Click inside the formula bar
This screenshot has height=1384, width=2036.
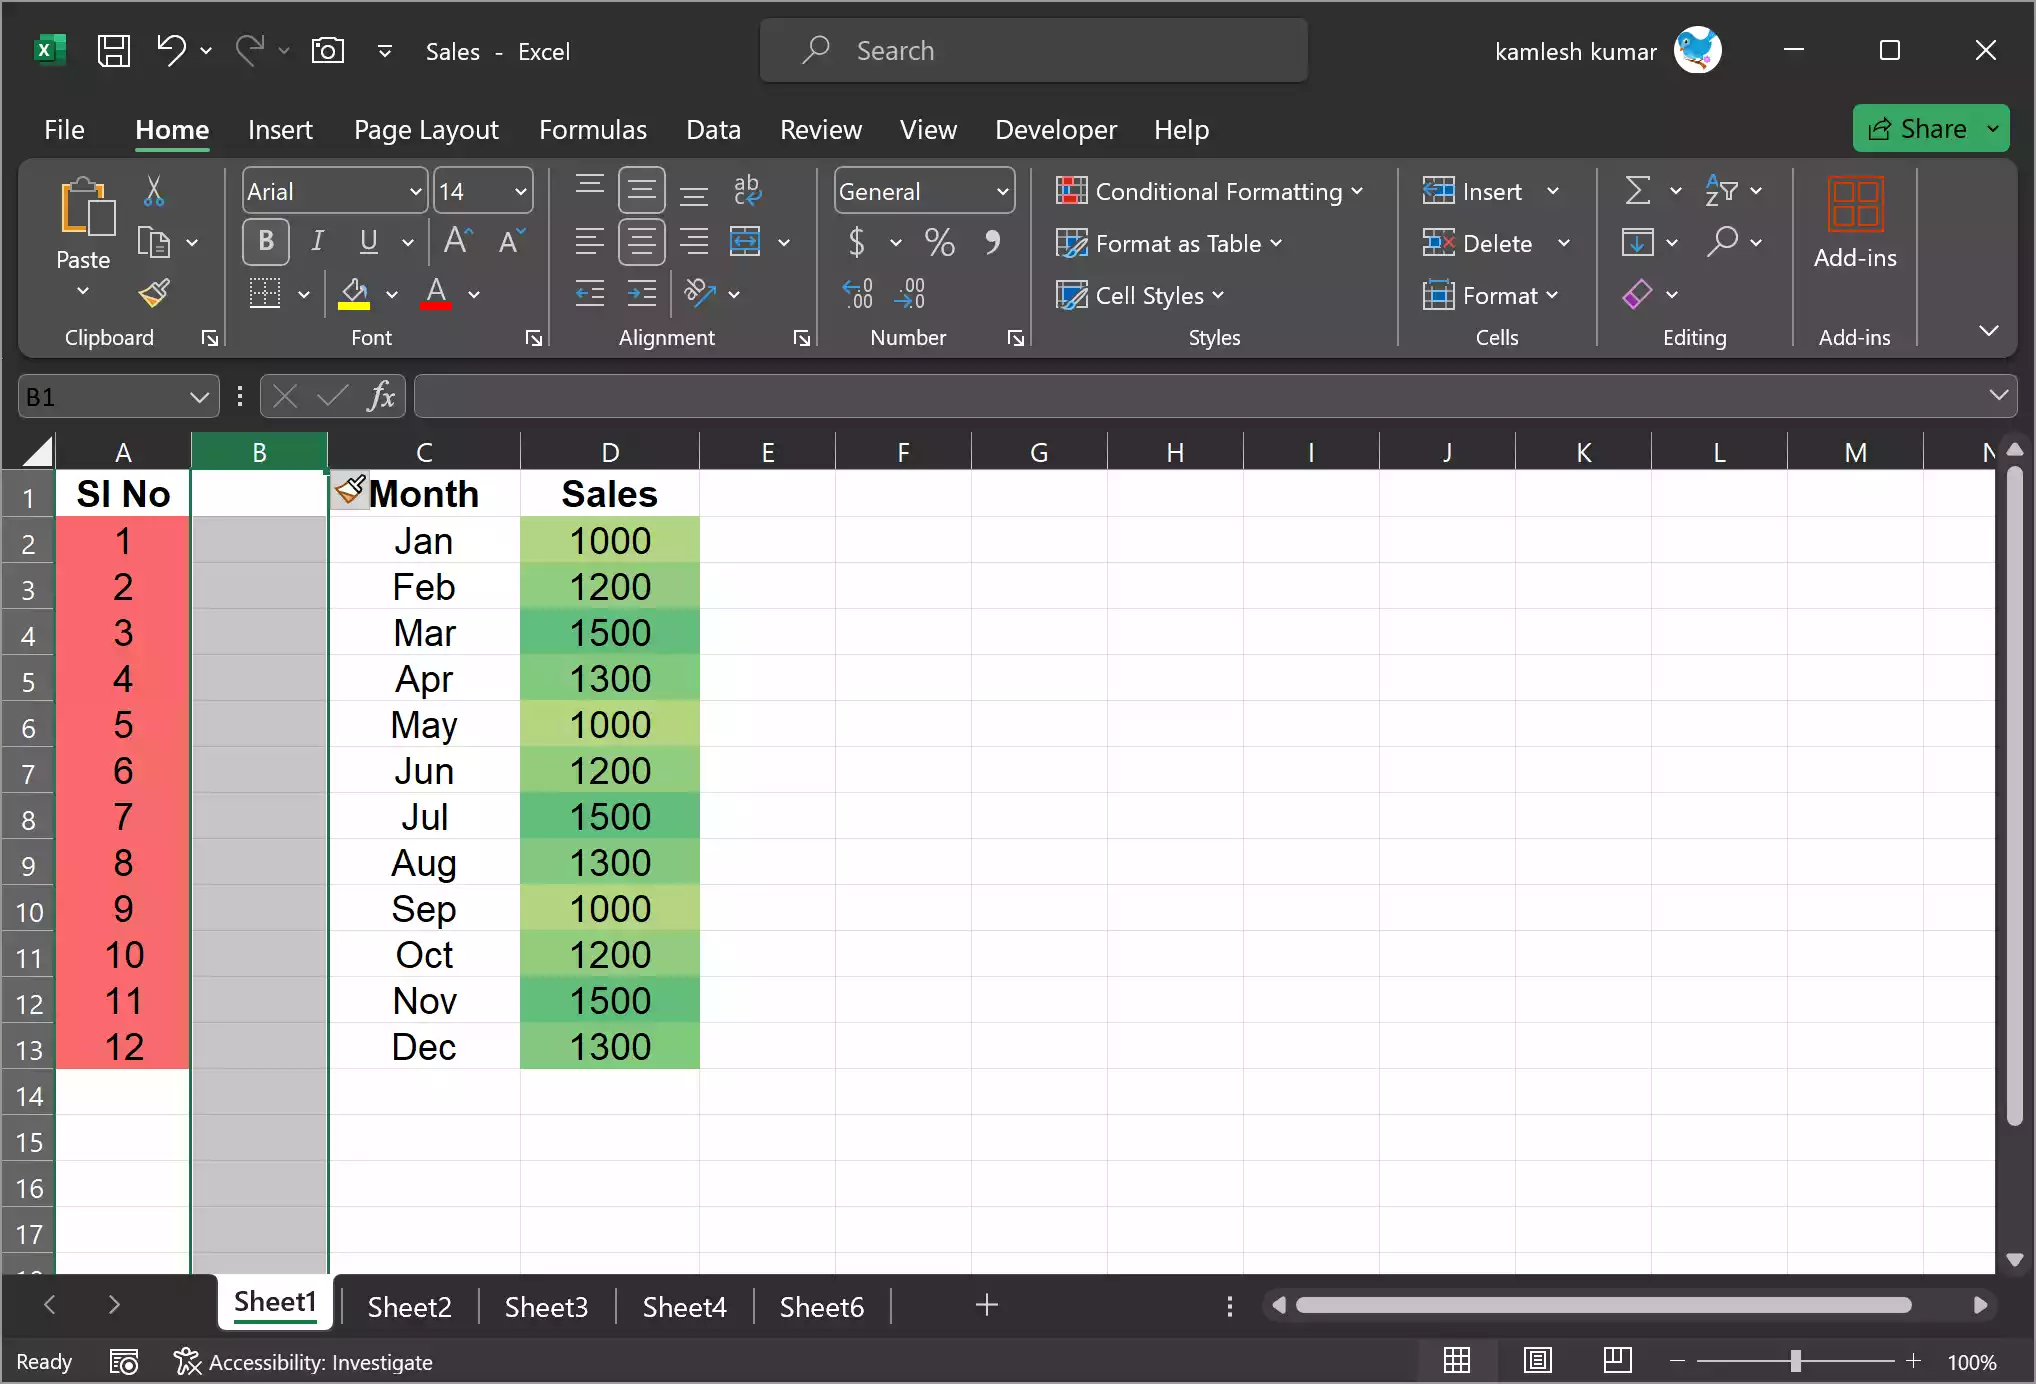(1000, 395)
